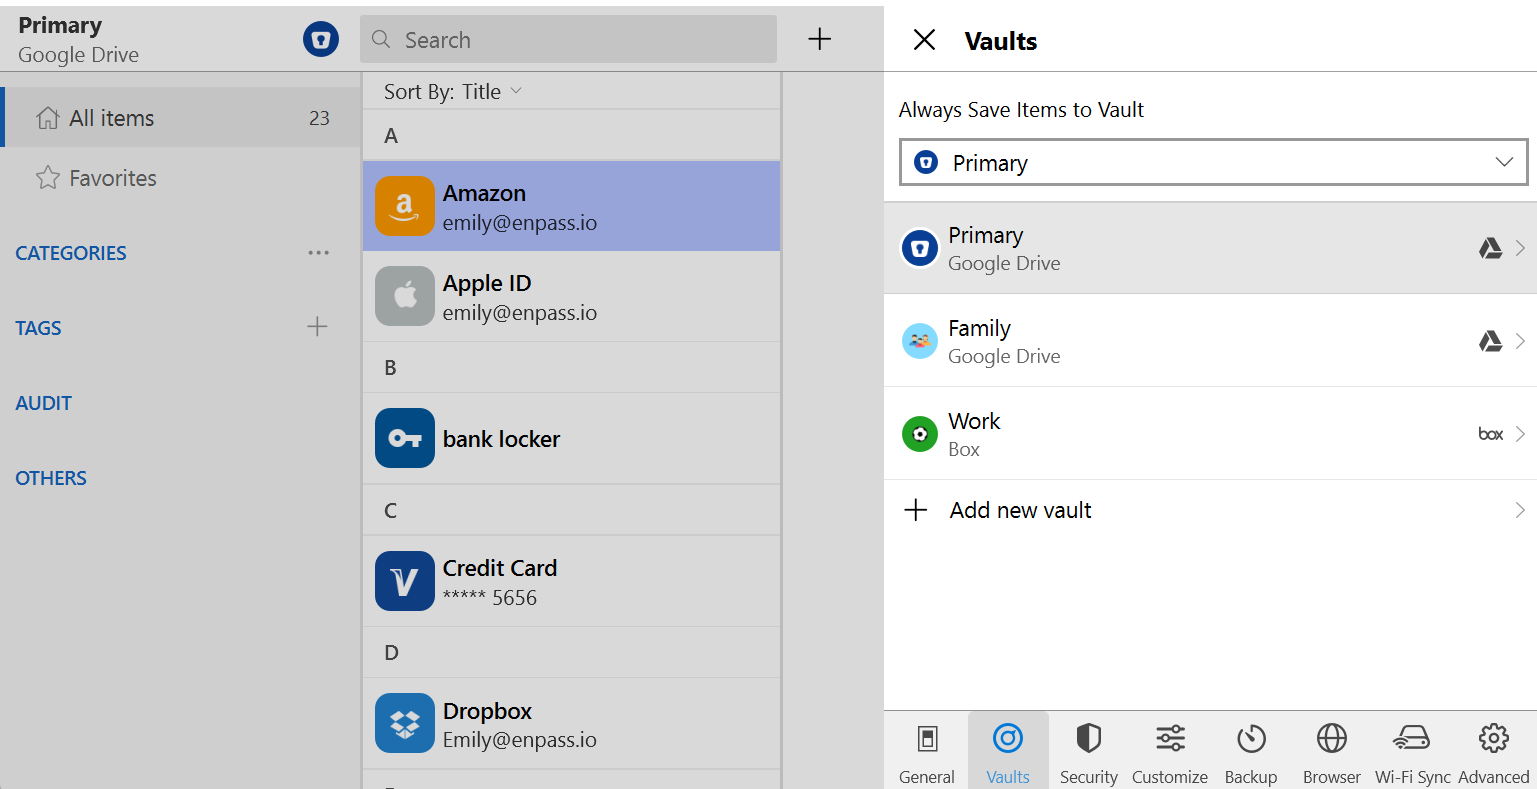Viewport: 1537px width, 789px height.
Task: Switch to the Vaults settings tab
Action: pos(1008,750)
